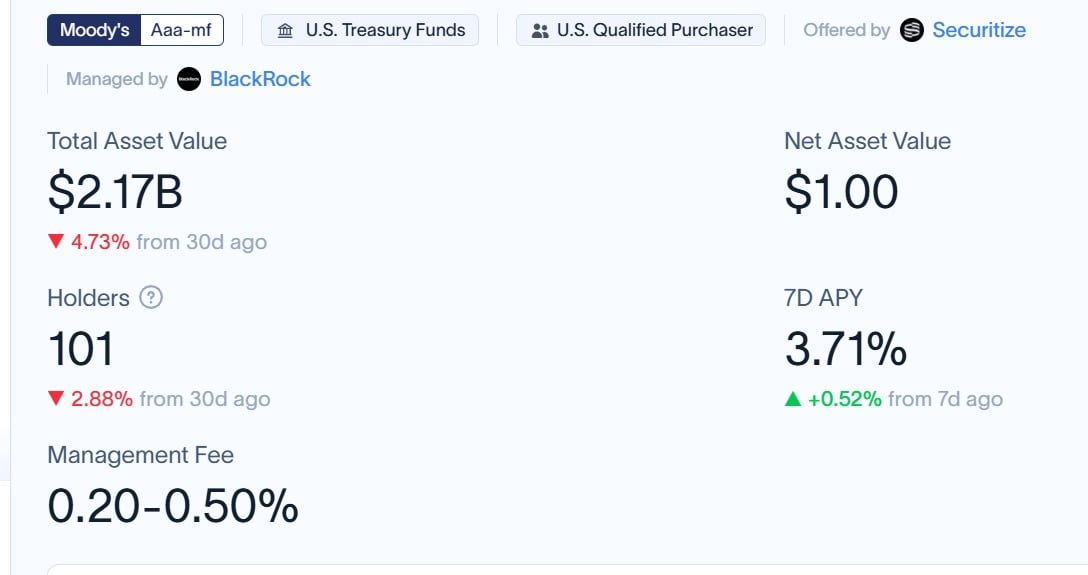The width and height of the screenshot is (1088, 575).
Task: Click the people icon in U.S. Qualified Purchaser
Action: (540, 31)
